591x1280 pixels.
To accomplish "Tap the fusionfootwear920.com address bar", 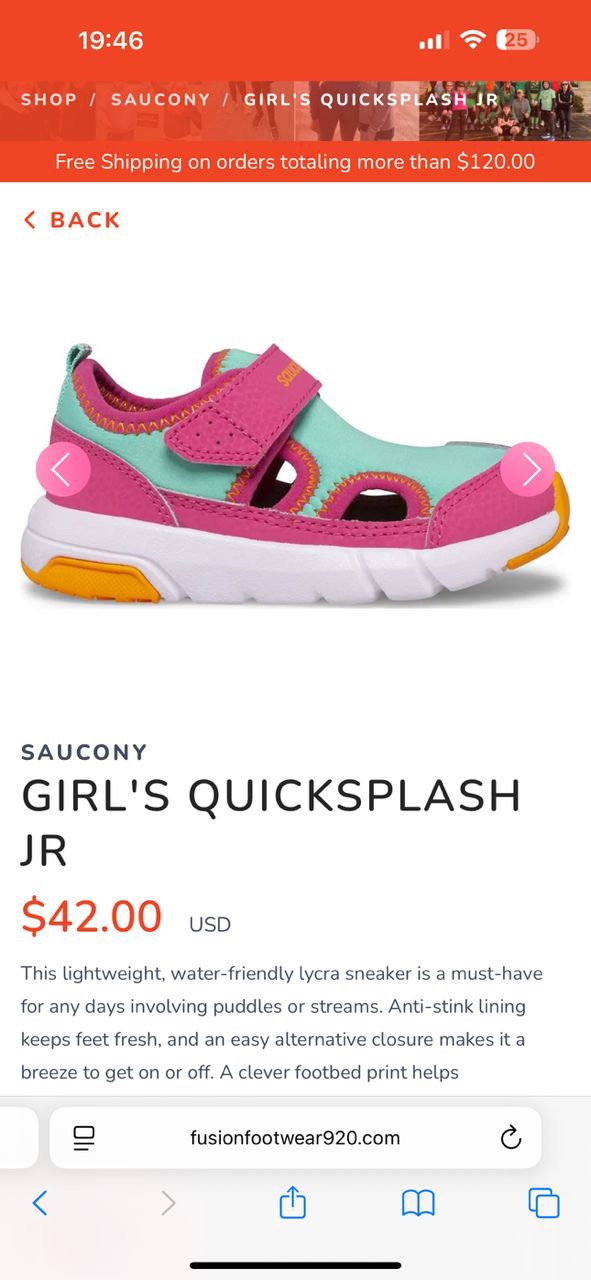I will [295, 1138].
